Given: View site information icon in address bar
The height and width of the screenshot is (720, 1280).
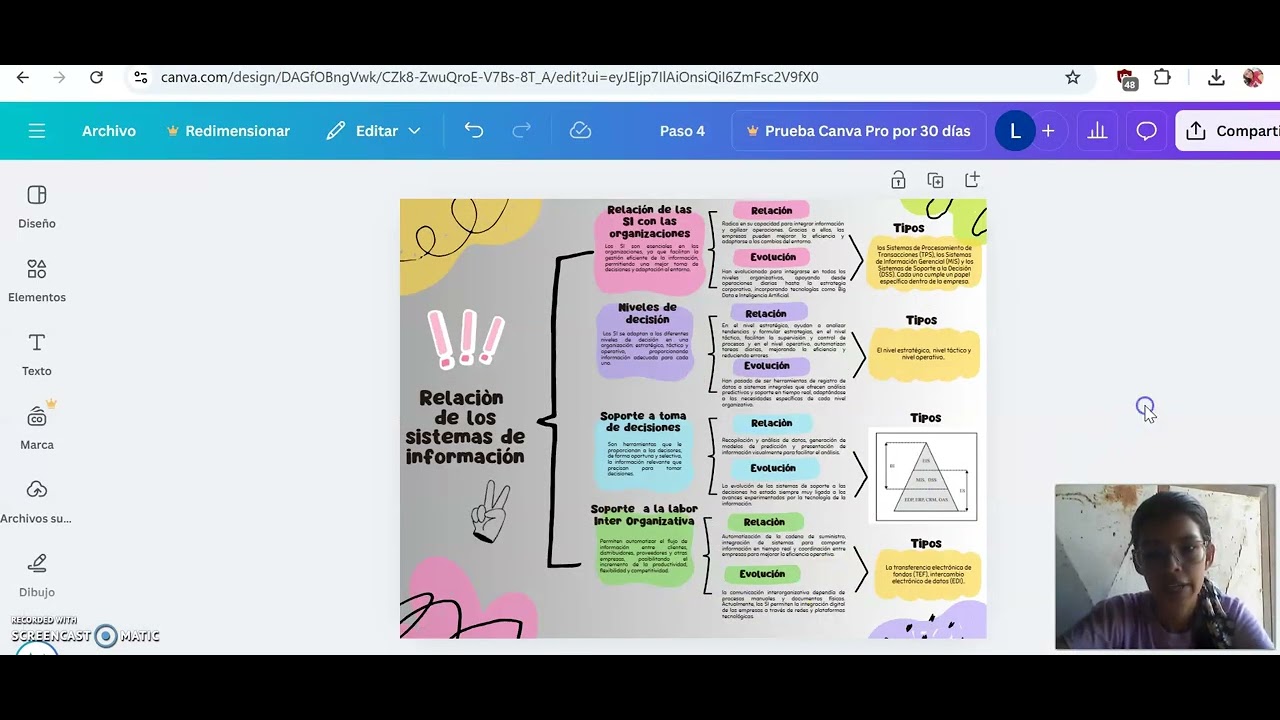Looking at the screenshot, I should (141, 77).
